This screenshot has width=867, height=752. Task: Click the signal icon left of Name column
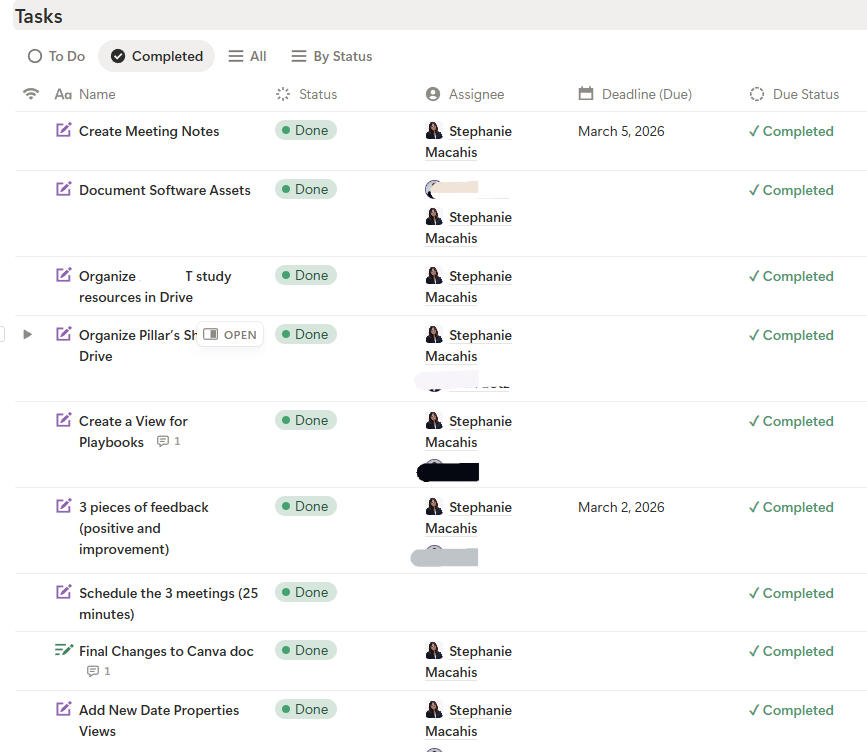click(x=31, y=94)
